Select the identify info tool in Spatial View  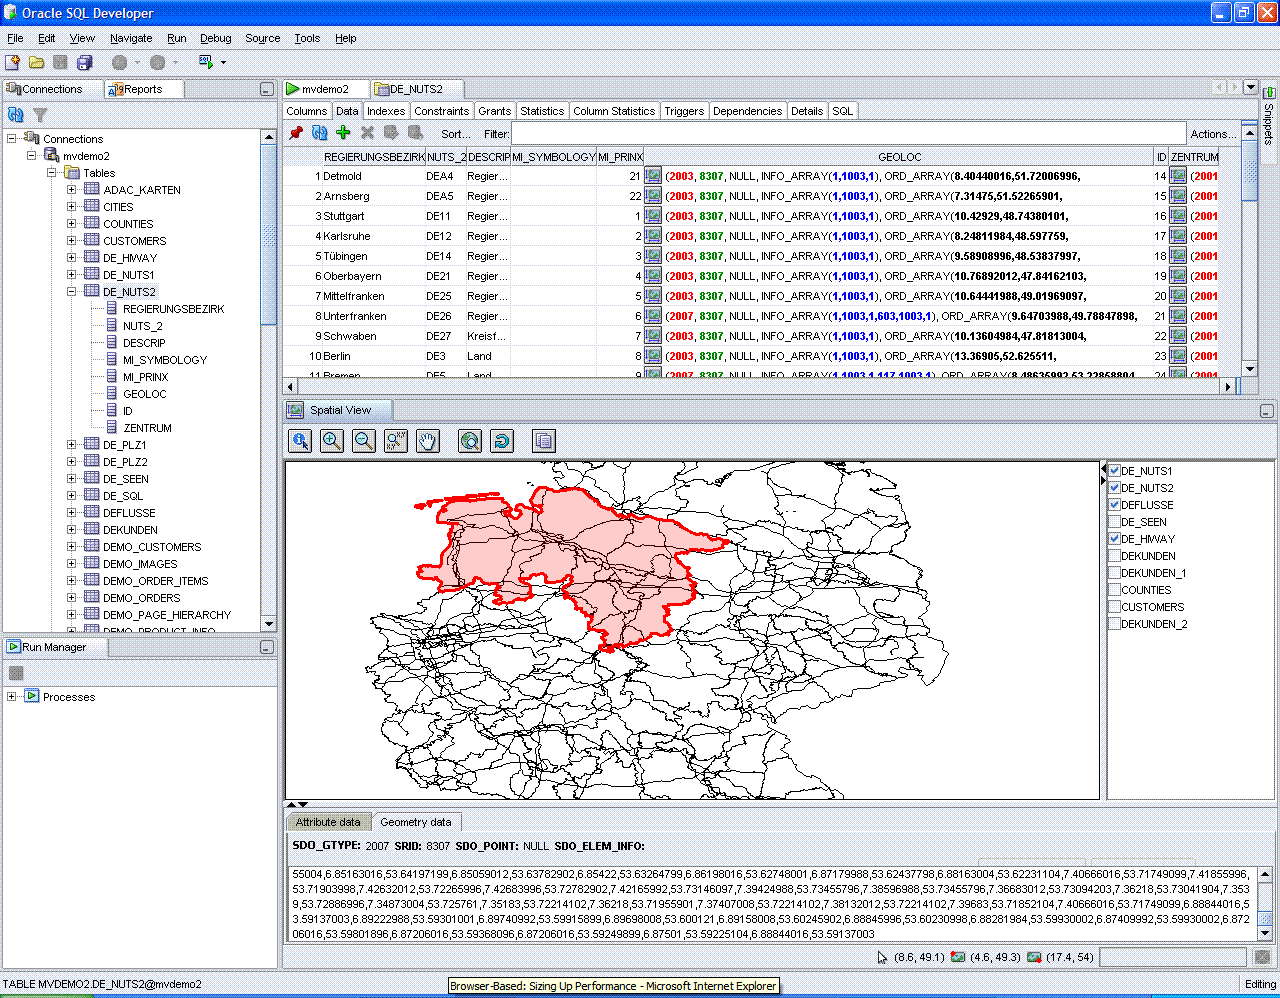point(299,441)
